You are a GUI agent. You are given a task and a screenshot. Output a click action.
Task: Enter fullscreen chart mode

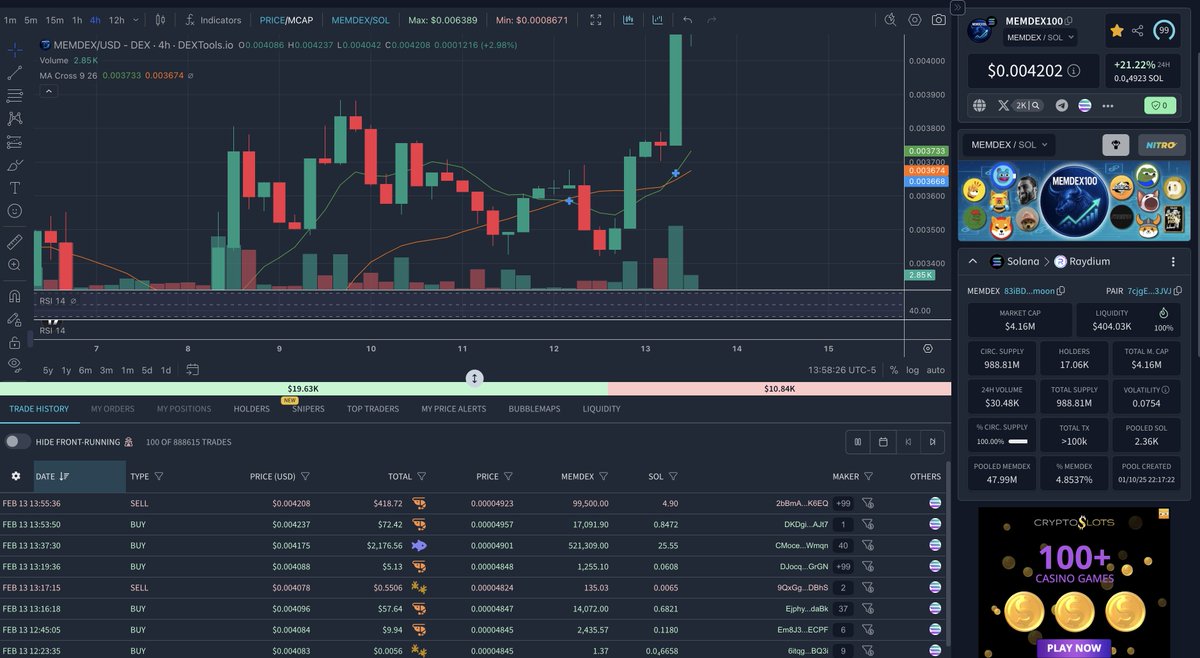point(596,20)
